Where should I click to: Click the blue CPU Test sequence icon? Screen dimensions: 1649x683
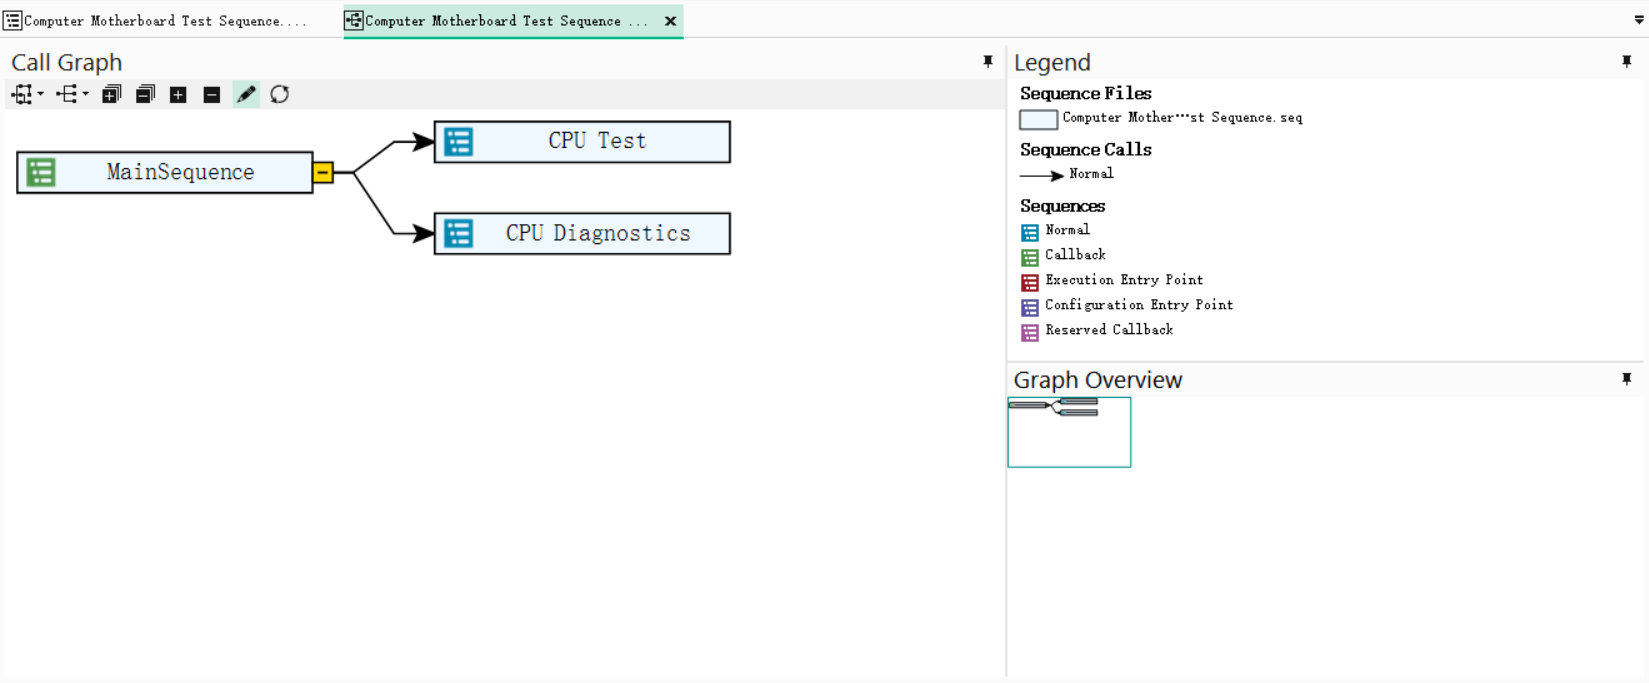(x=459, y=142)
